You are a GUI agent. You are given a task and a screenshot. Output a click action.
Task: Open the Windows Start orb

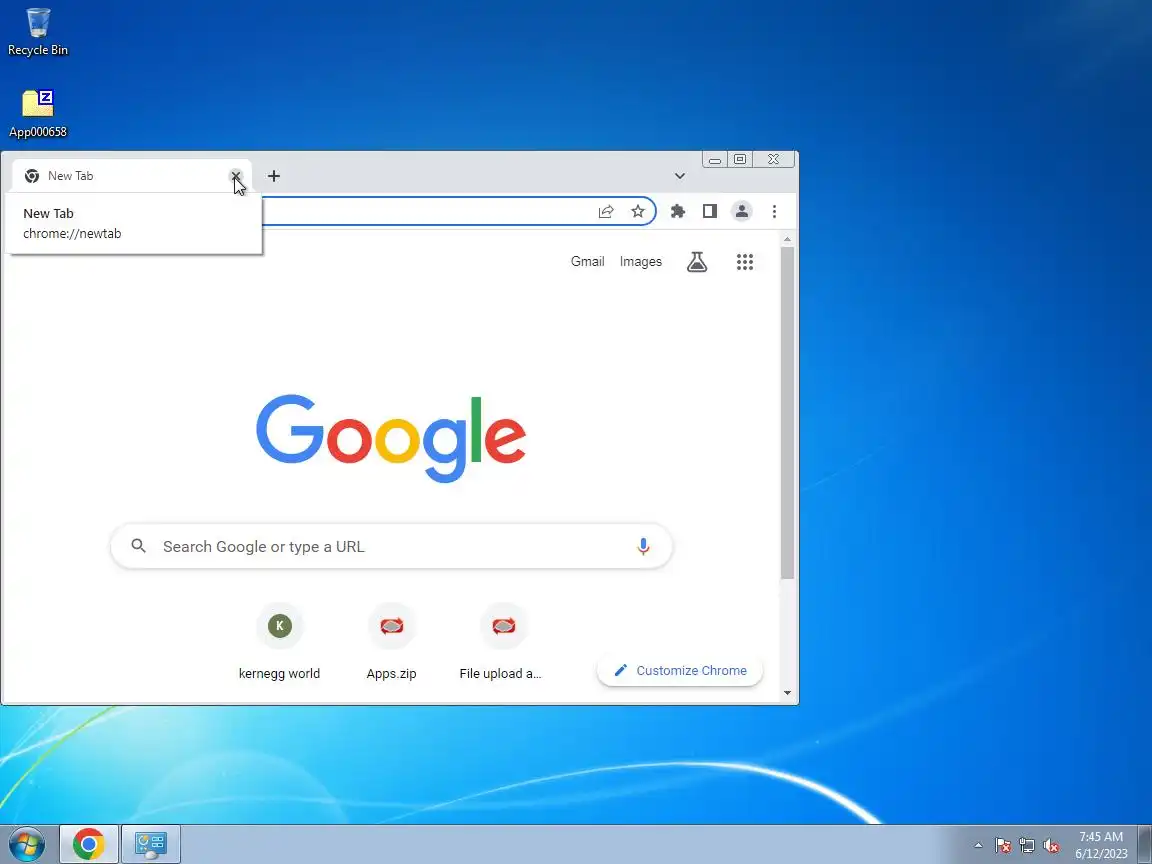coord(26,844)
